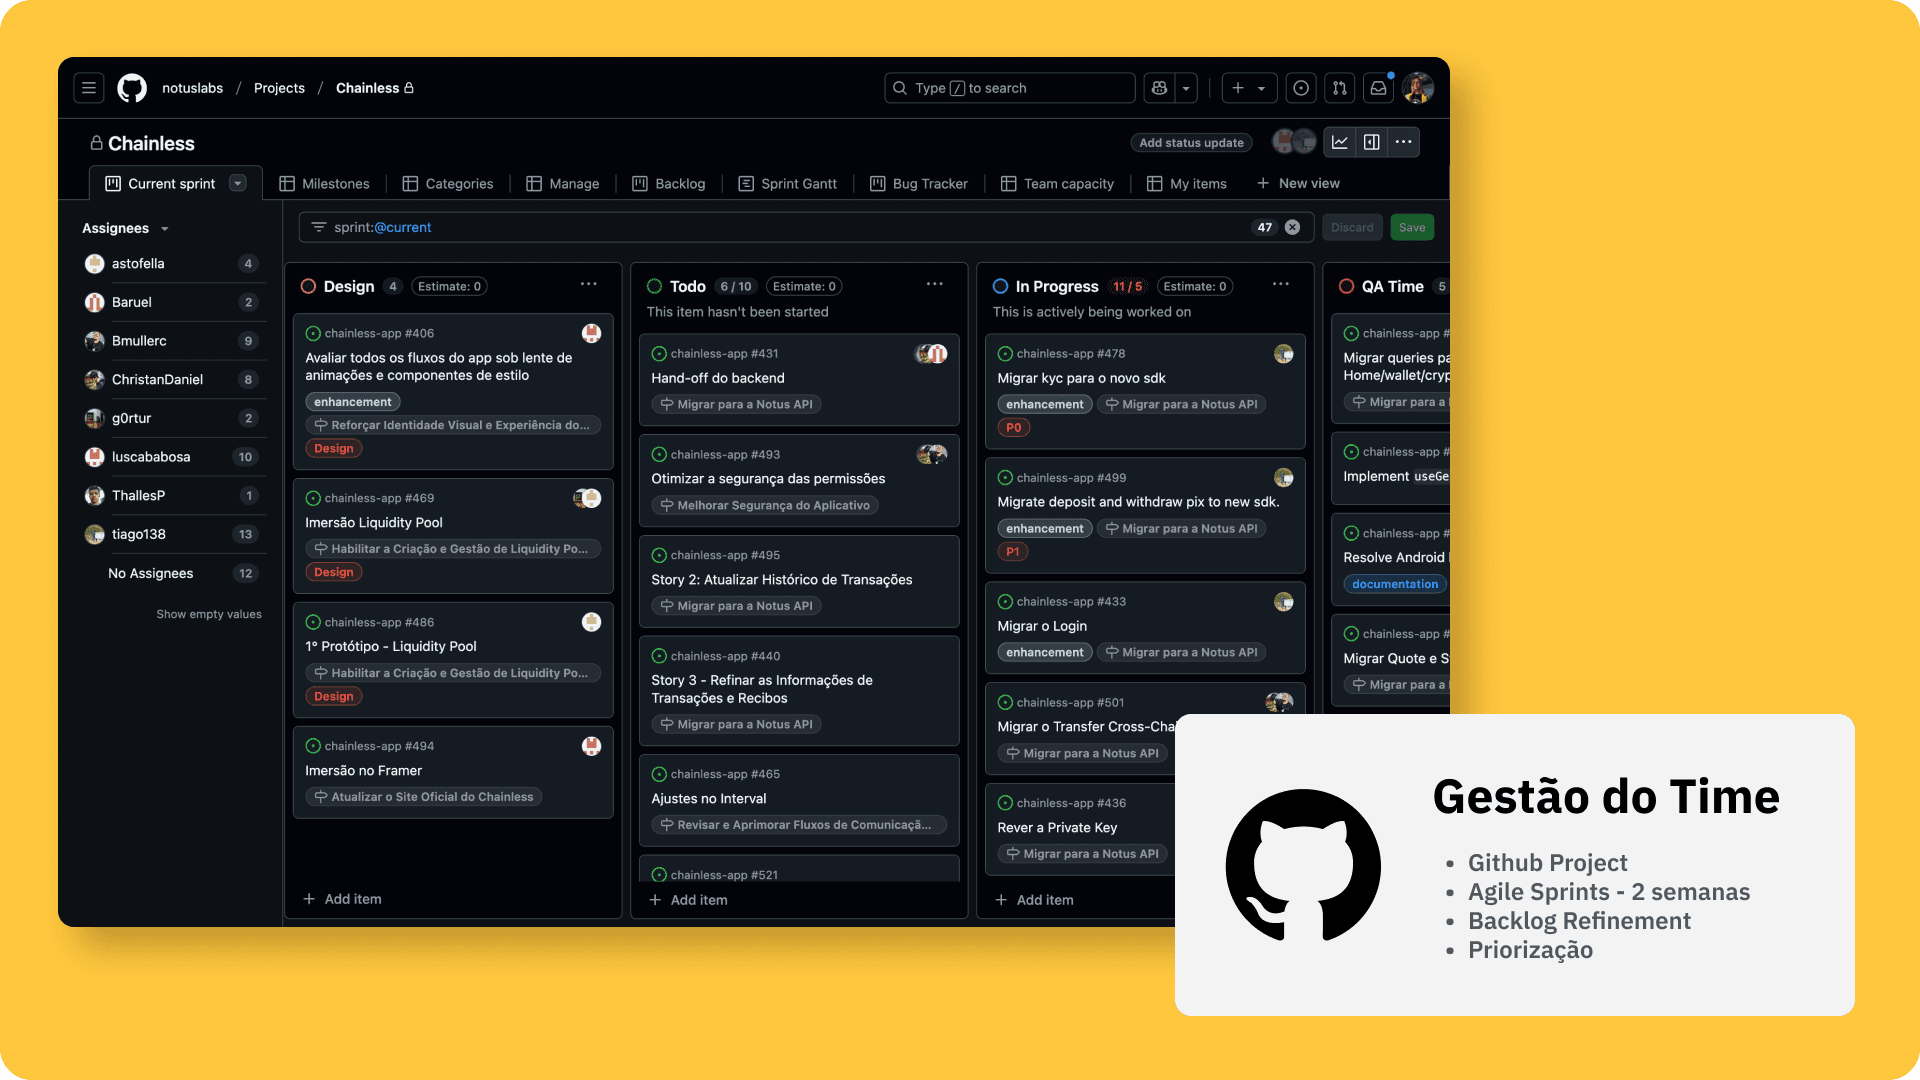
Task: Open issue Migrar kyc para o novo sdk
Action: [x=1081, y=378]
